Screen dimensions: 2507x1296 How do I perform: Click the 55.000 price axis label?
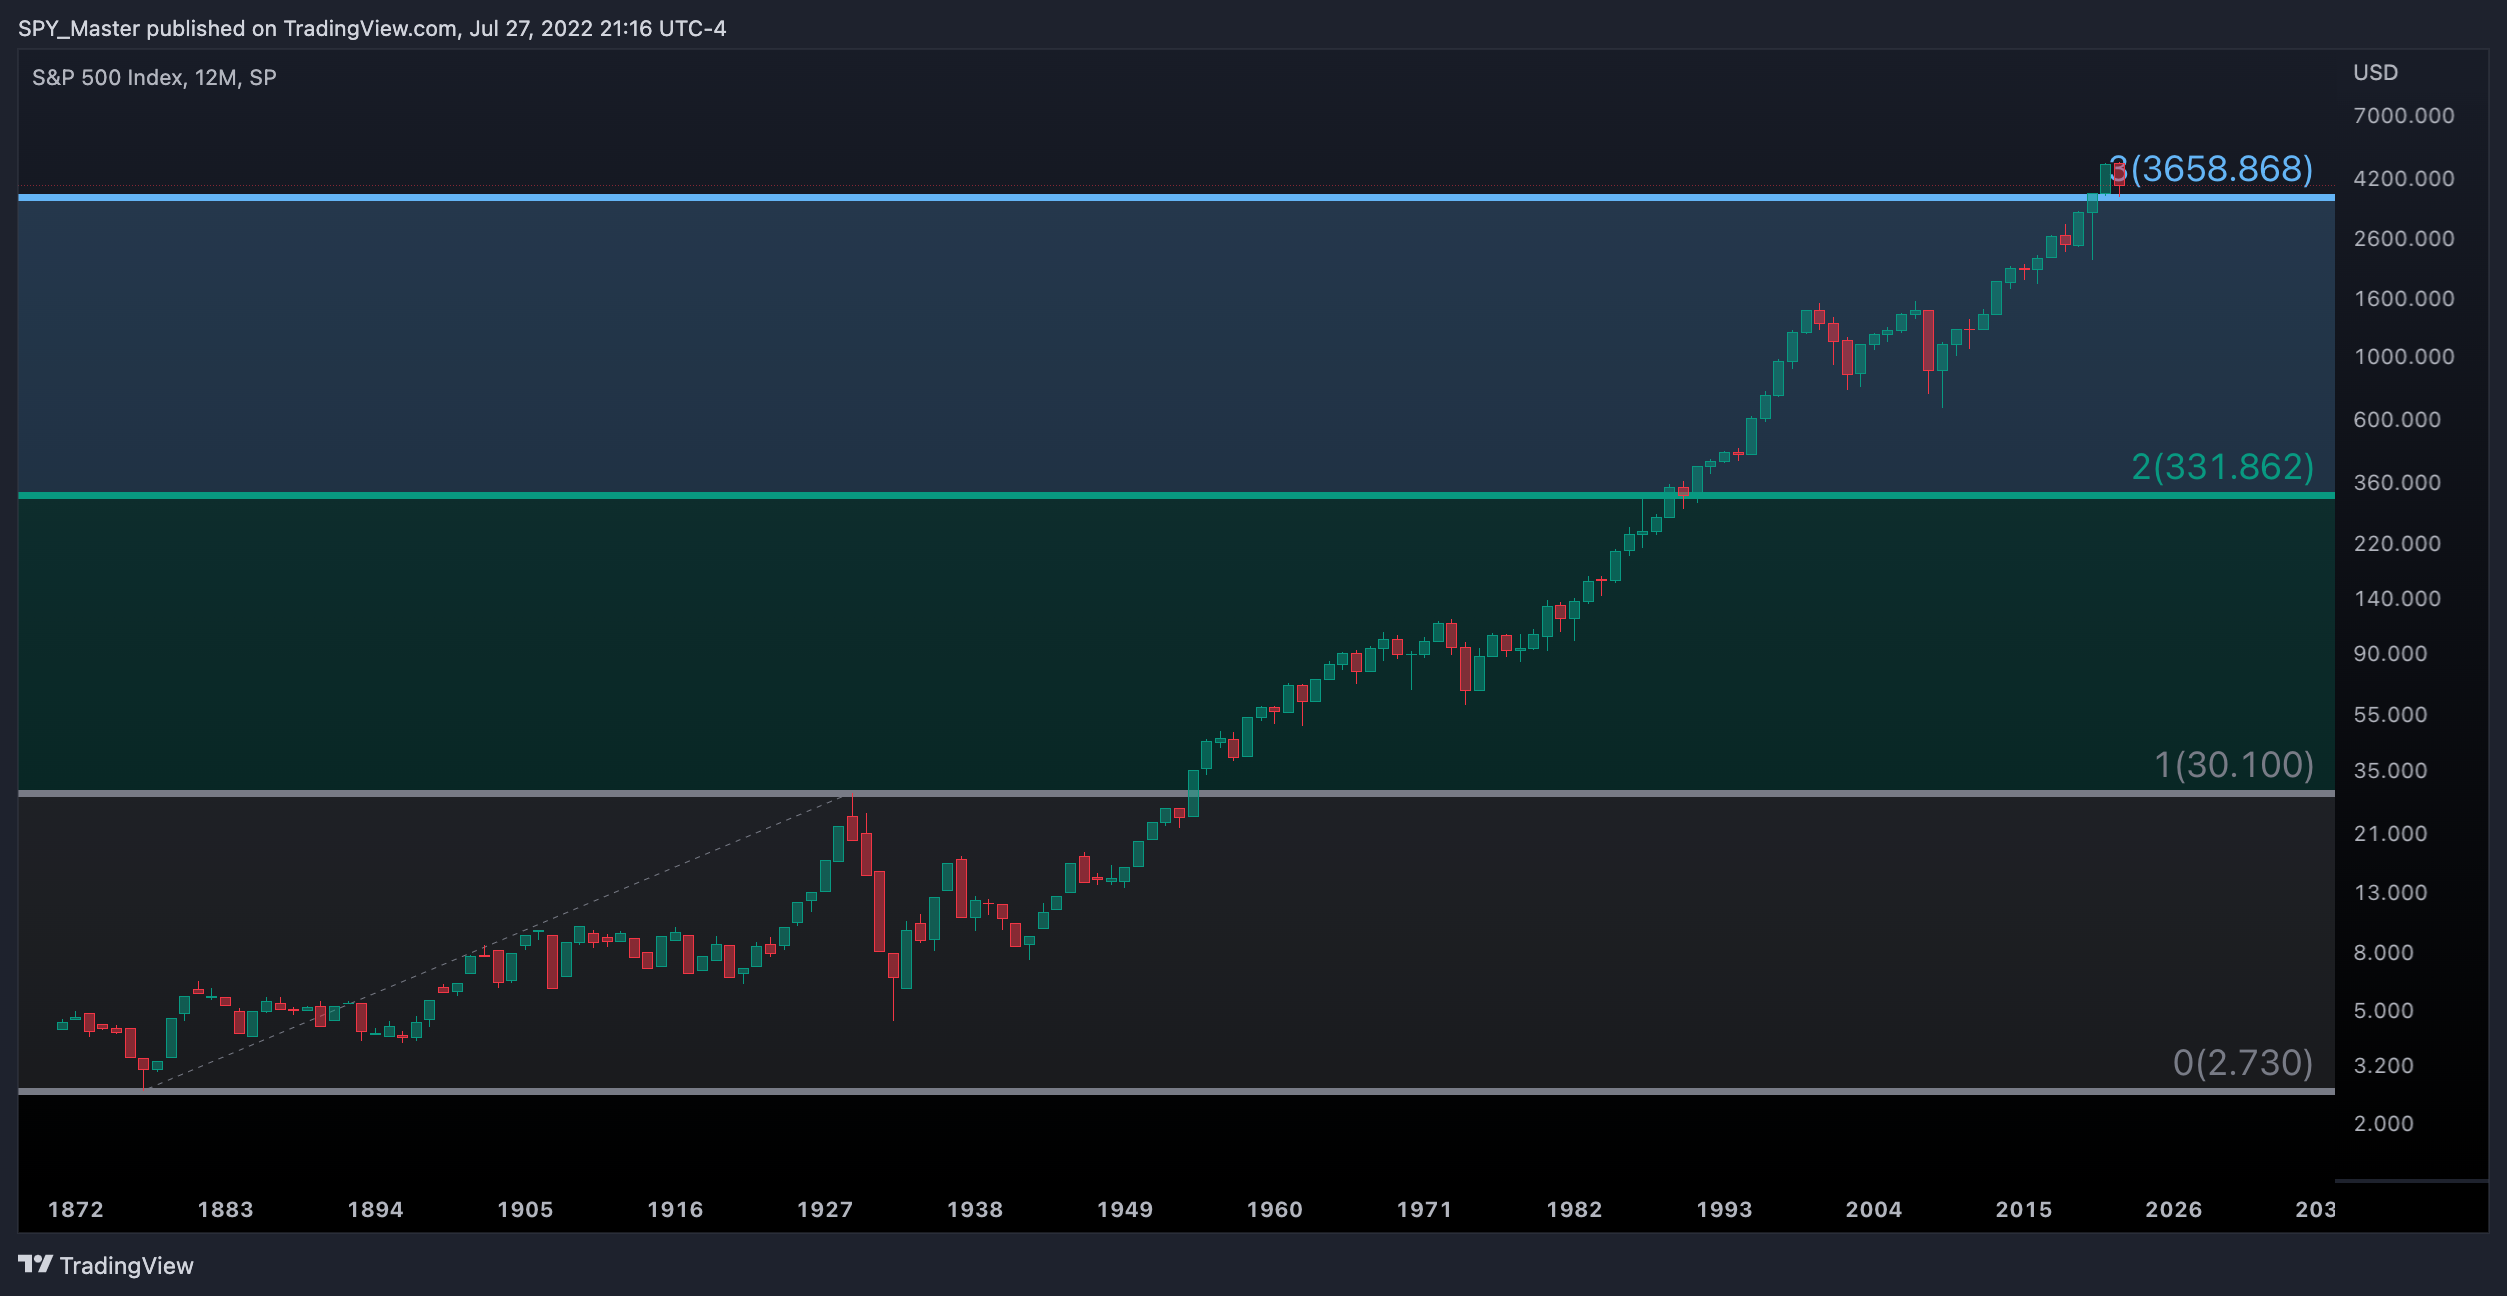[x=2390, y=715]
